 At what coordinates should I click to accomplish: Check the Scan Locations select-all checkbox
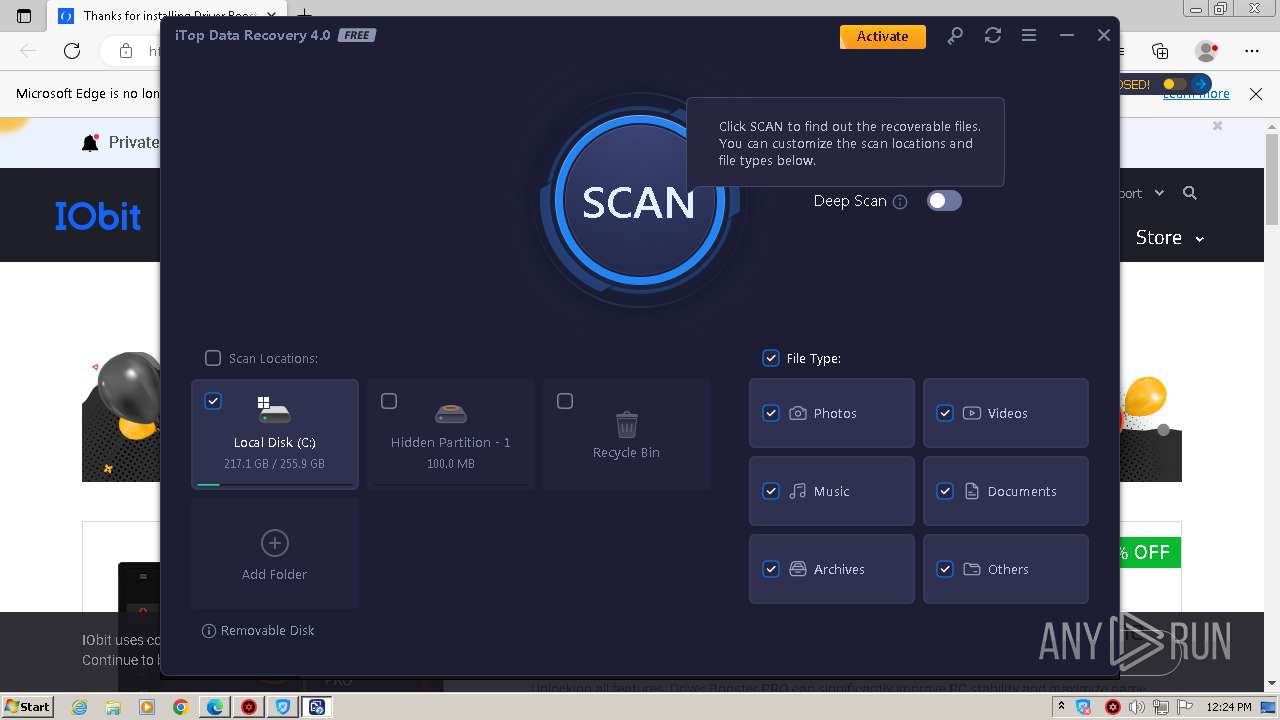pos(213,358)
